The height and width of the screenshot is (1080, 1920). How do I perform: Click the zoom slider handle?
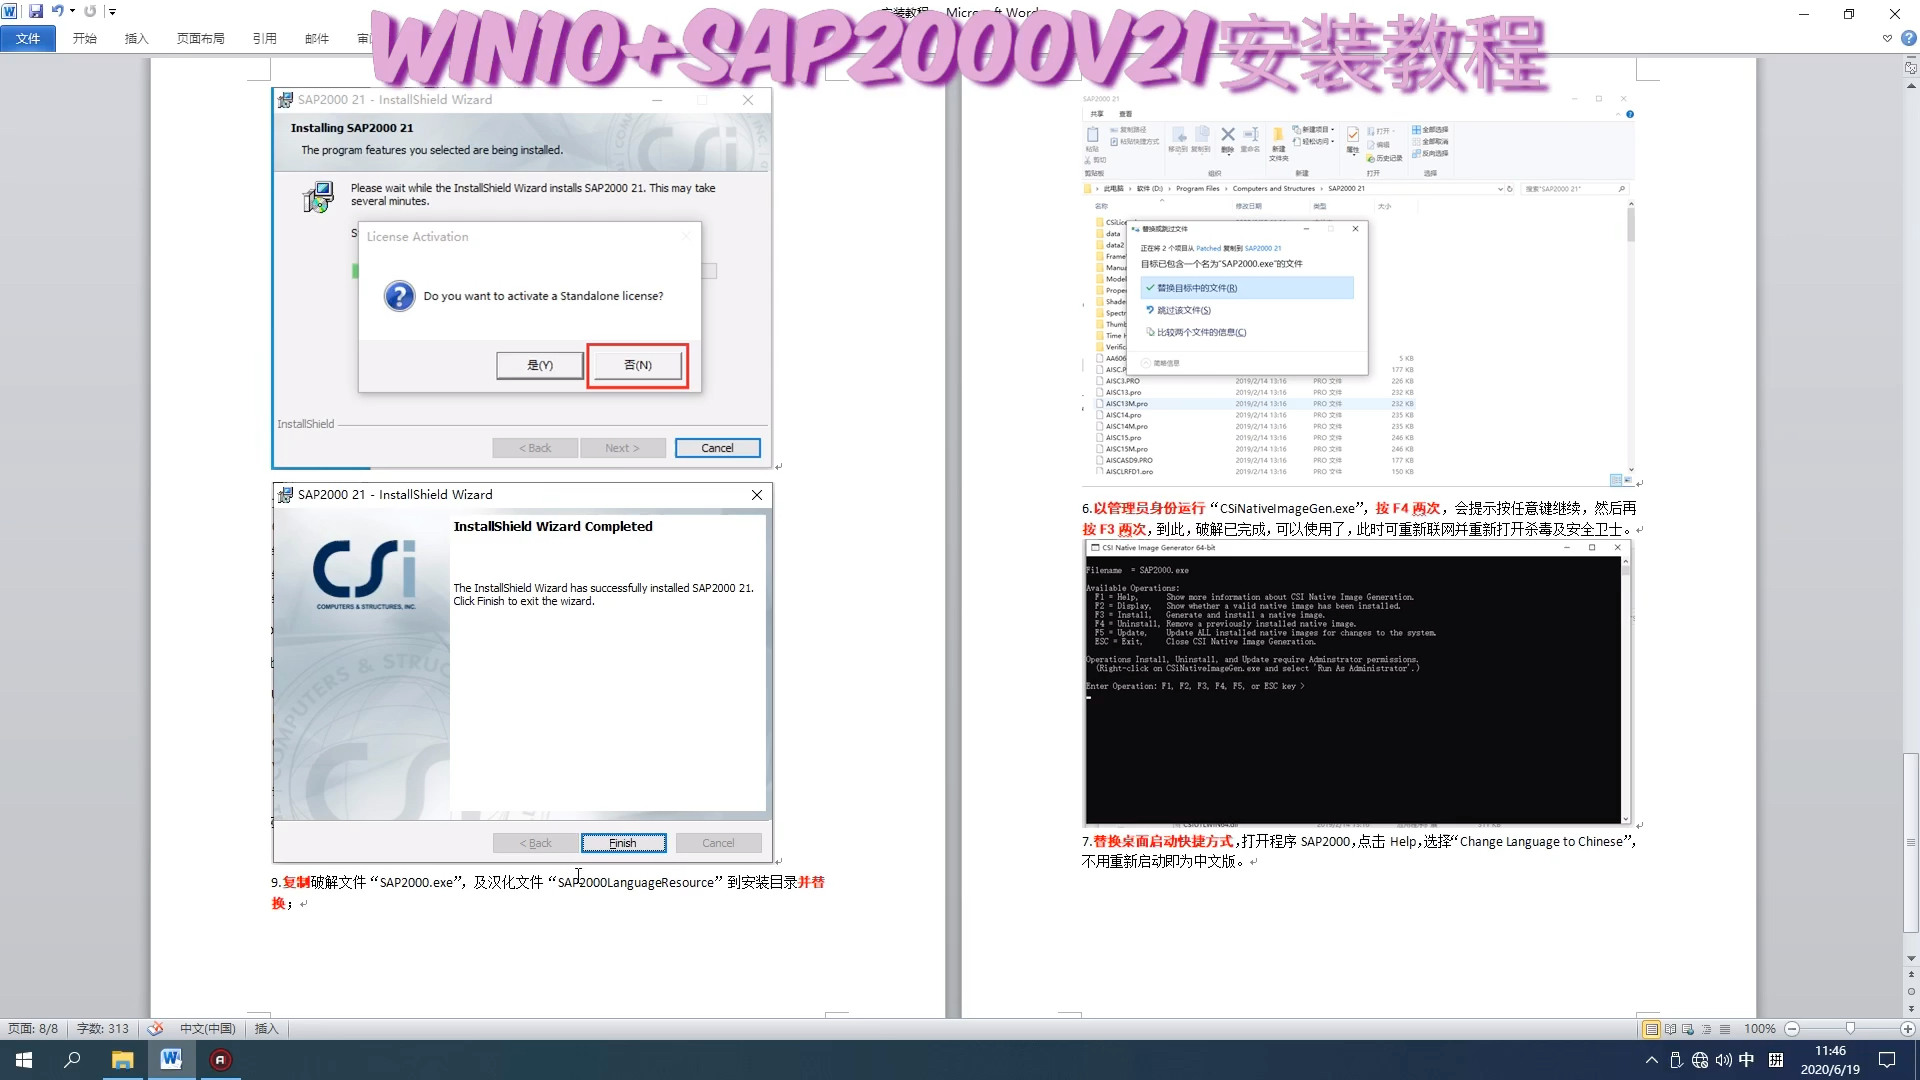pos(1850,1029)
